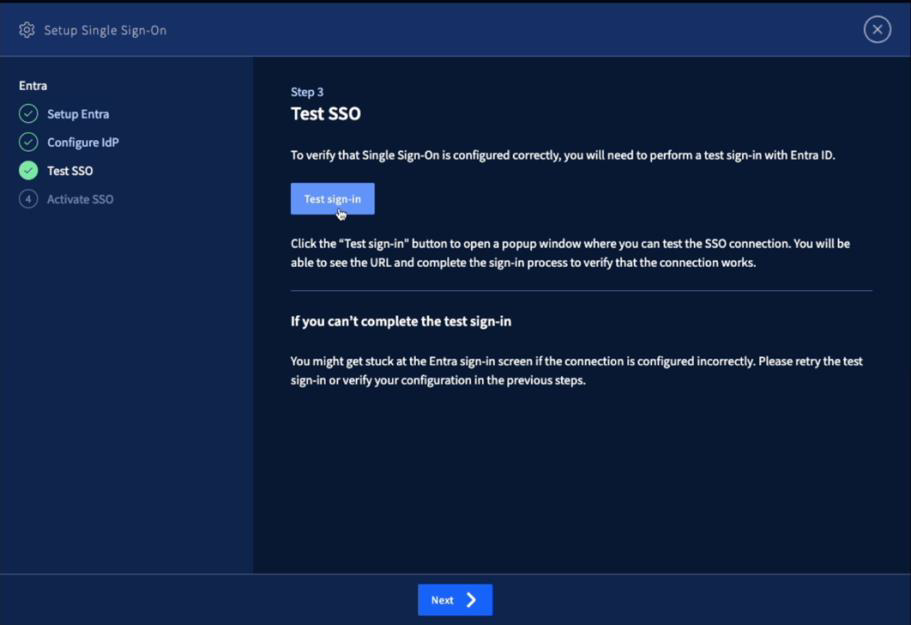Click the Step 3 label

307,92
